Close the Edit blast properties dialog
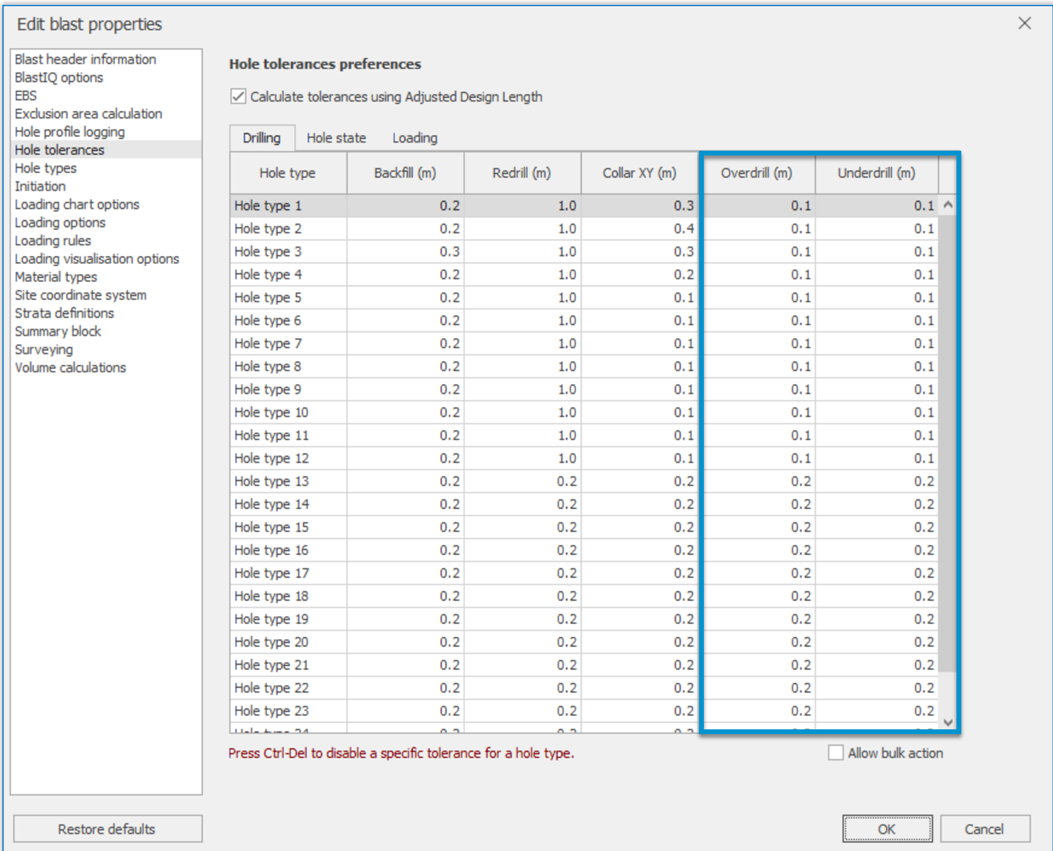The height and width of the screenshot is (851, 1053). tap(1024, 24)
